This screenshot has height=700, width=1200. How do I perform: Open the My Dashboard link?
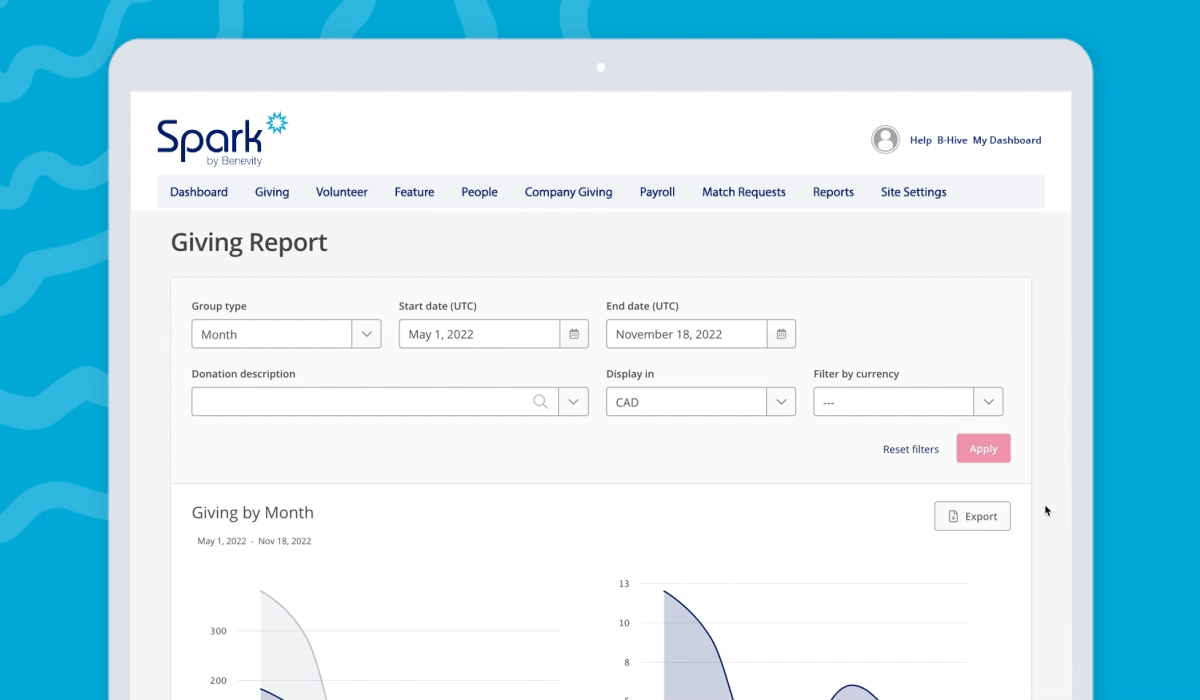1007,141
